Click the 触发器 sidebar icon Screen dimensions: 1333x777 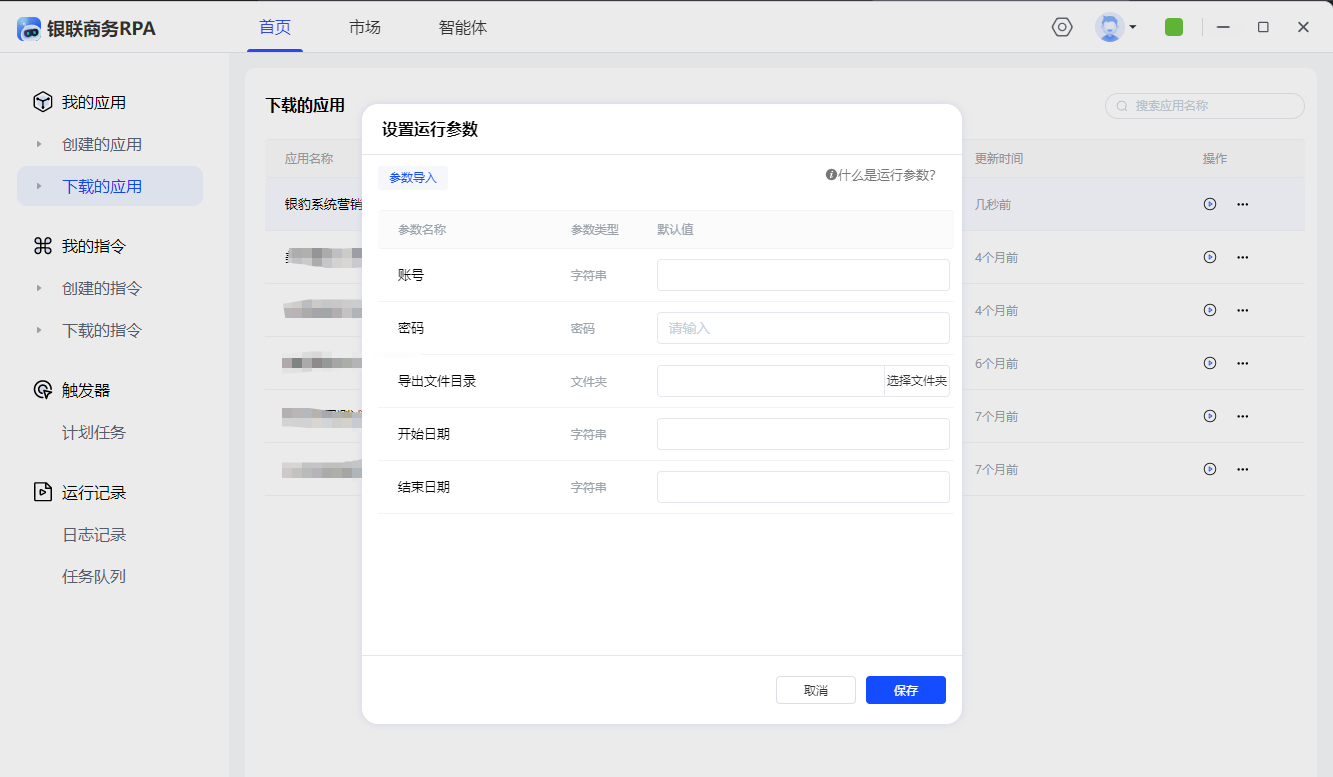click(42, 390)
